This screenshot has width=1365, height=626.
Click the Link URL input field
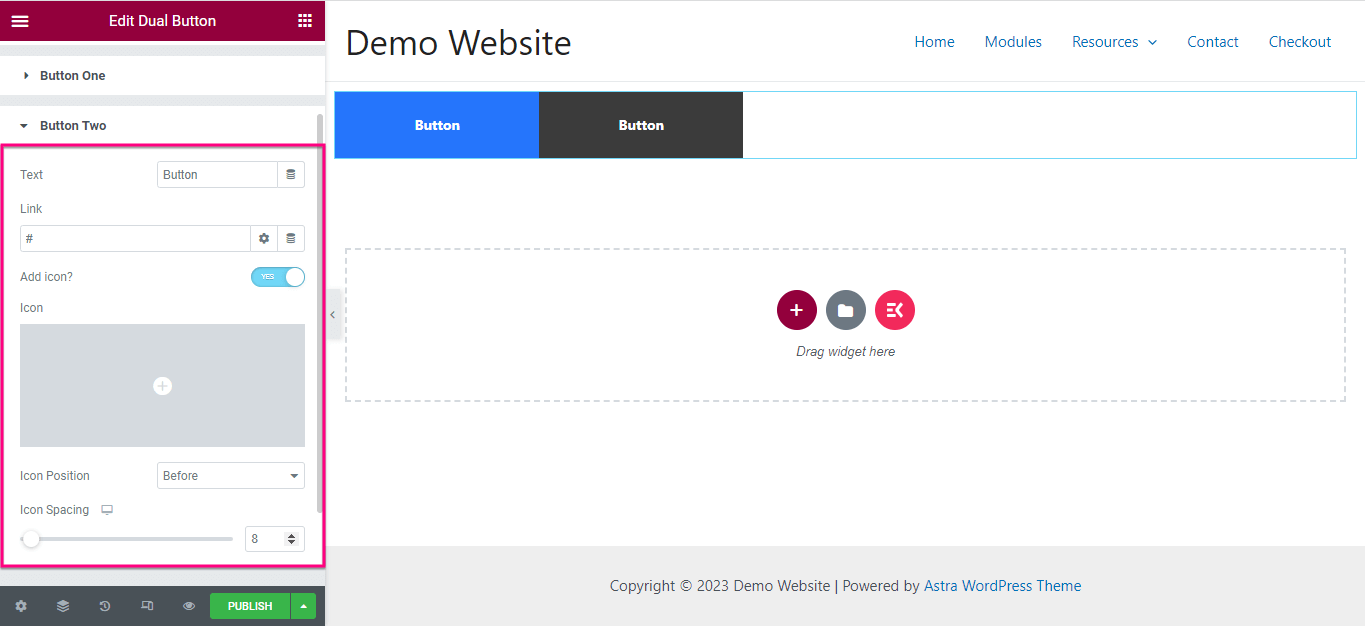(x=135, y=238)
